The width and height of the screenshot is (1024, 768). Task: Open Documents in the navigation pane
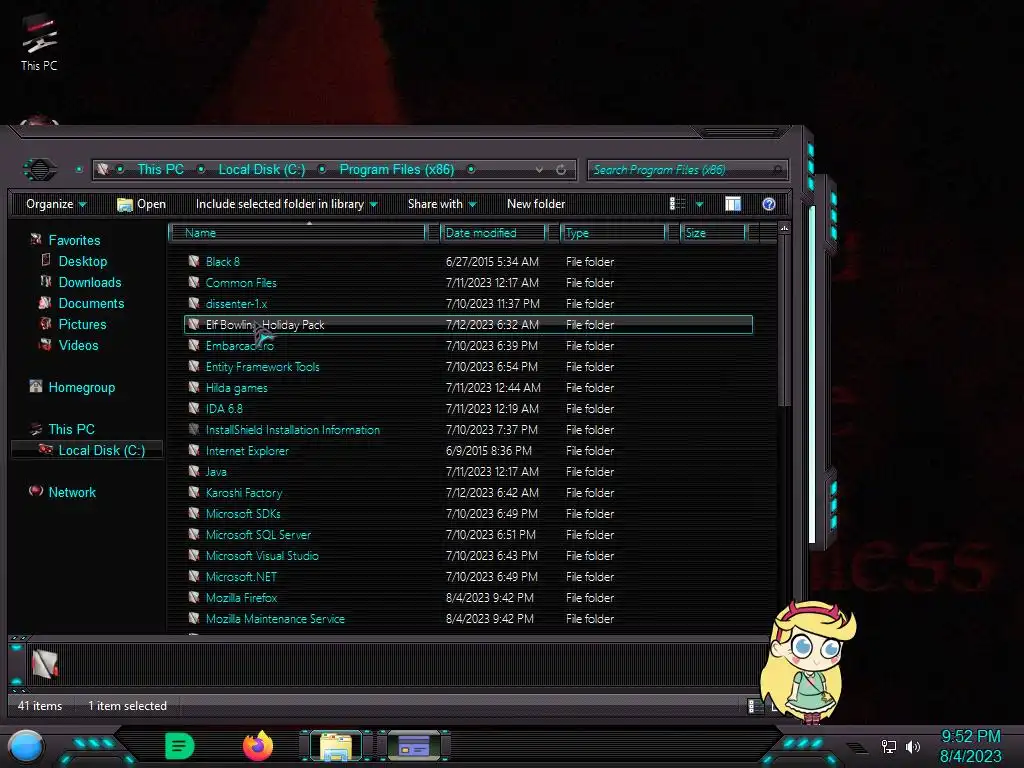pos(91,303)
